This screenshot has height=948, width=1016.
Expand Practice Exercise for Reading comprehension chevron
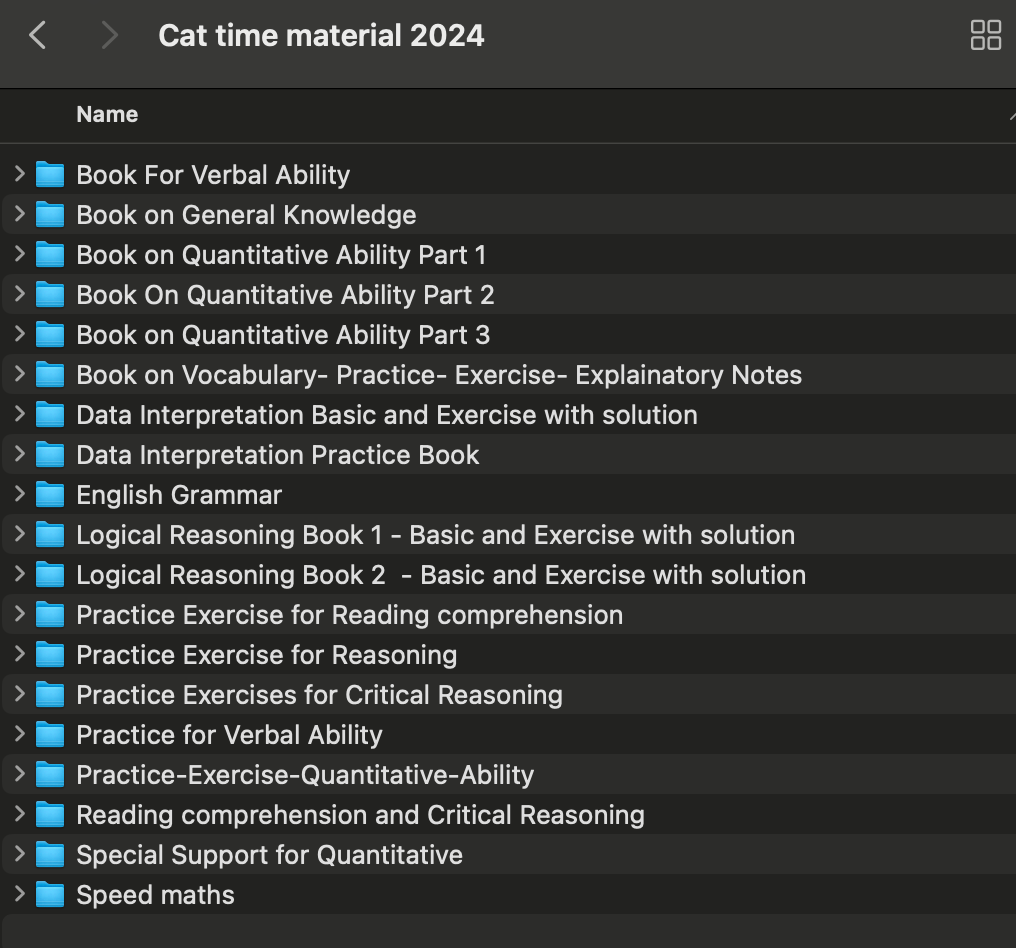point(19,614)
